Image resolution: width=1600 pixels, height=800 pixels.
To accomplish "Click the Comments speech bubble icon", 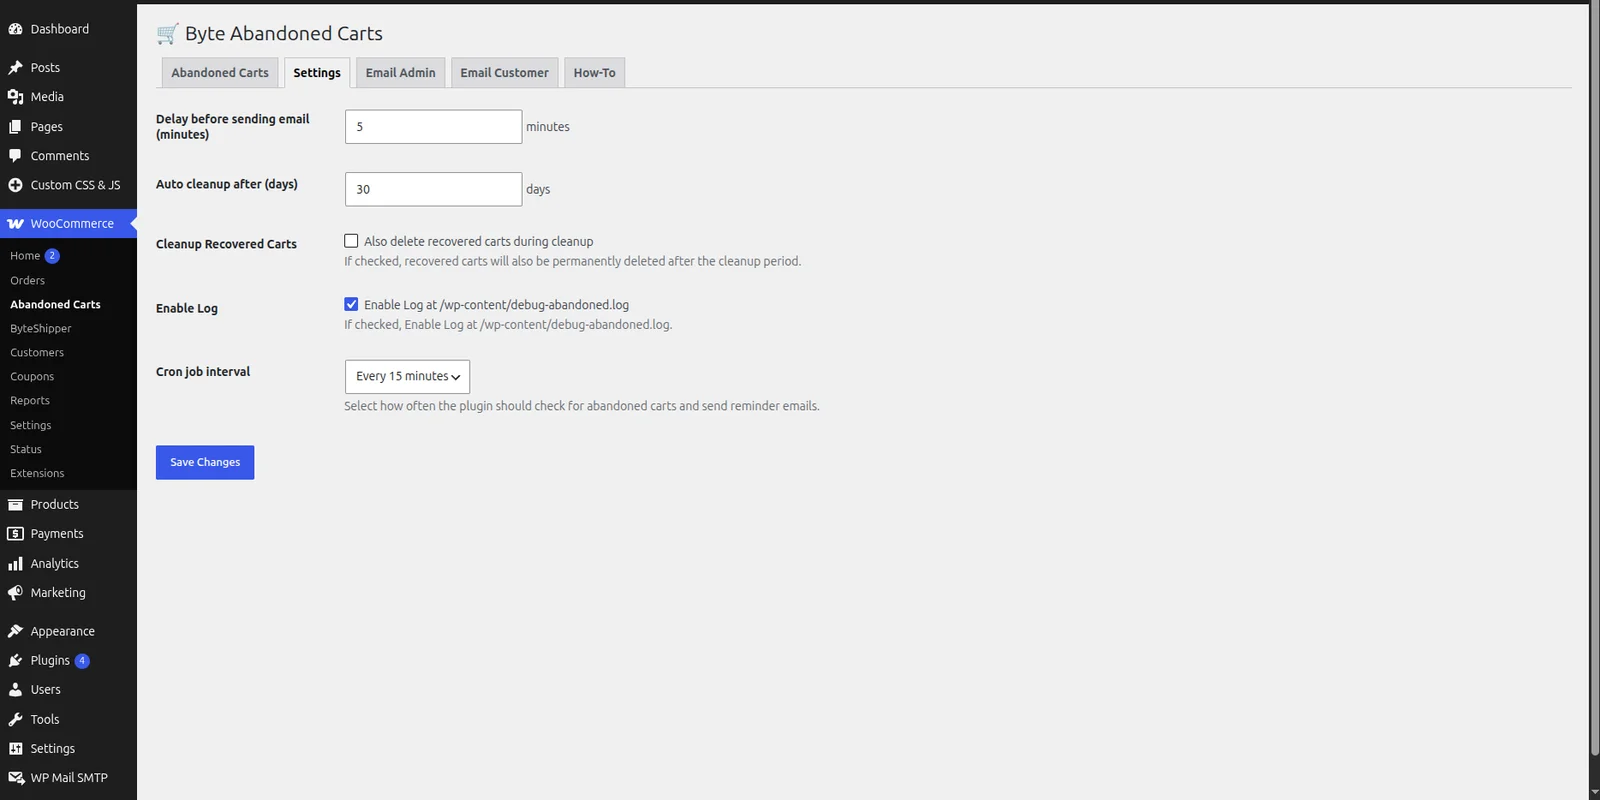I will pos(15,156).
